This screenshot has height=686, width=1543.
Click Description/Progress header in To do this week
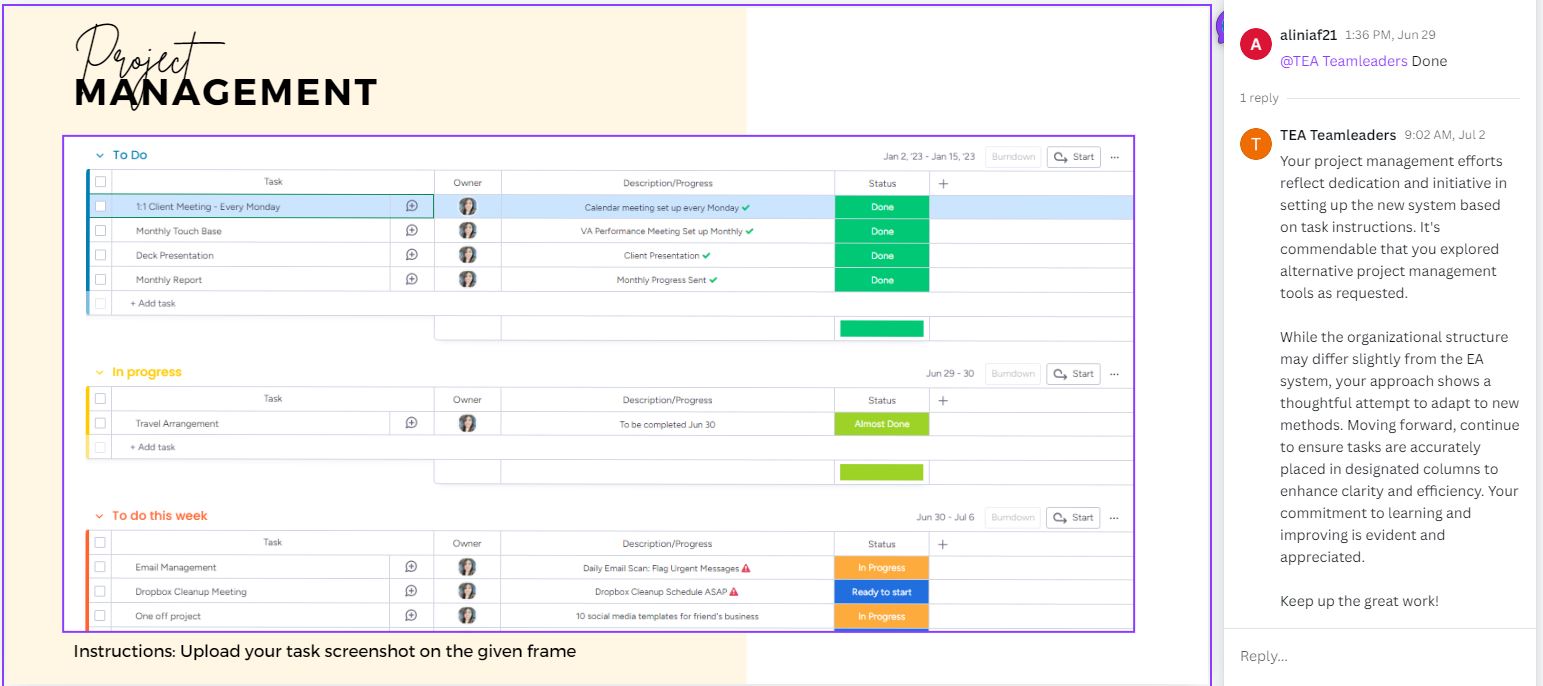point(667,544)
